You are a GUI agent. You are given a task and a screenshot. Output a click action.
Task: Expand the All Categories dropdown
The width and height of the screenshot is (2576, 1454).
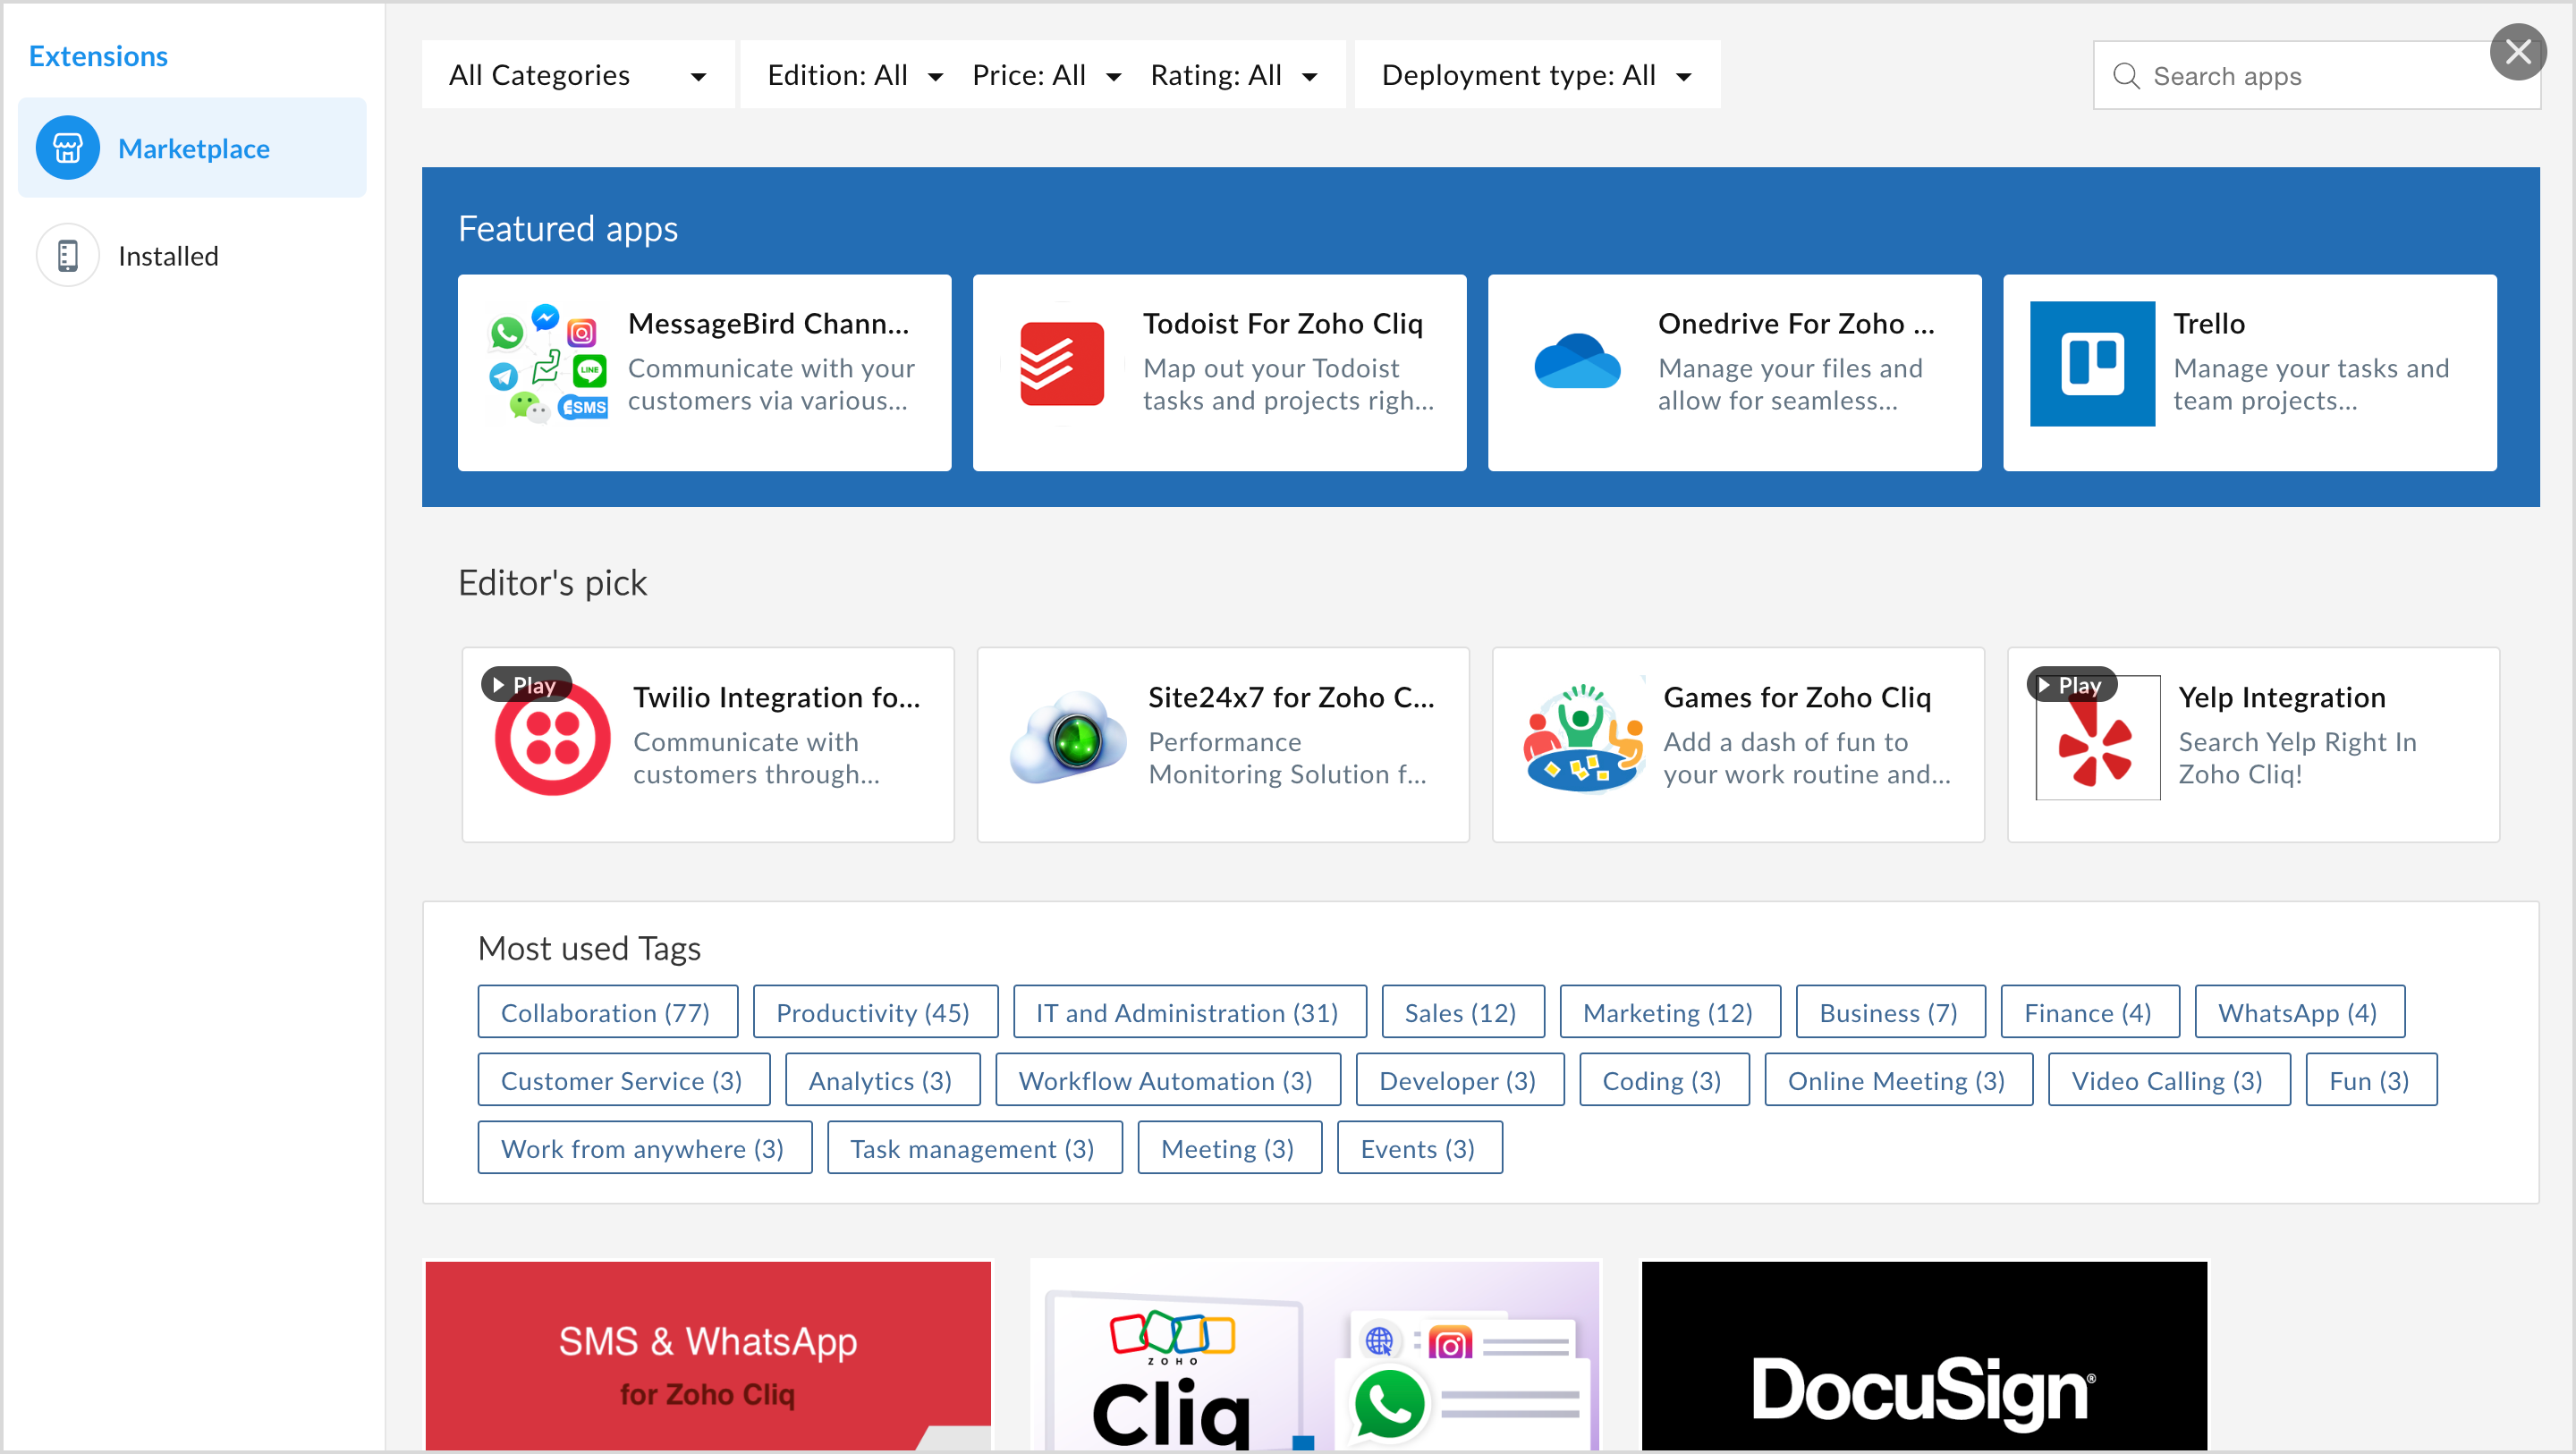[577, 75]
